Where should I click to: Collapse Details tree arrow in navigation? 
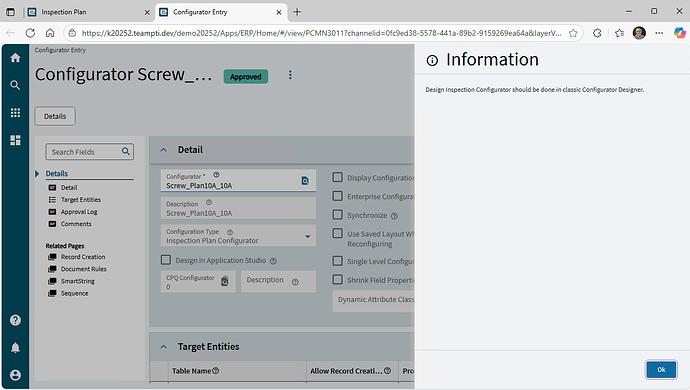[37, 174]
